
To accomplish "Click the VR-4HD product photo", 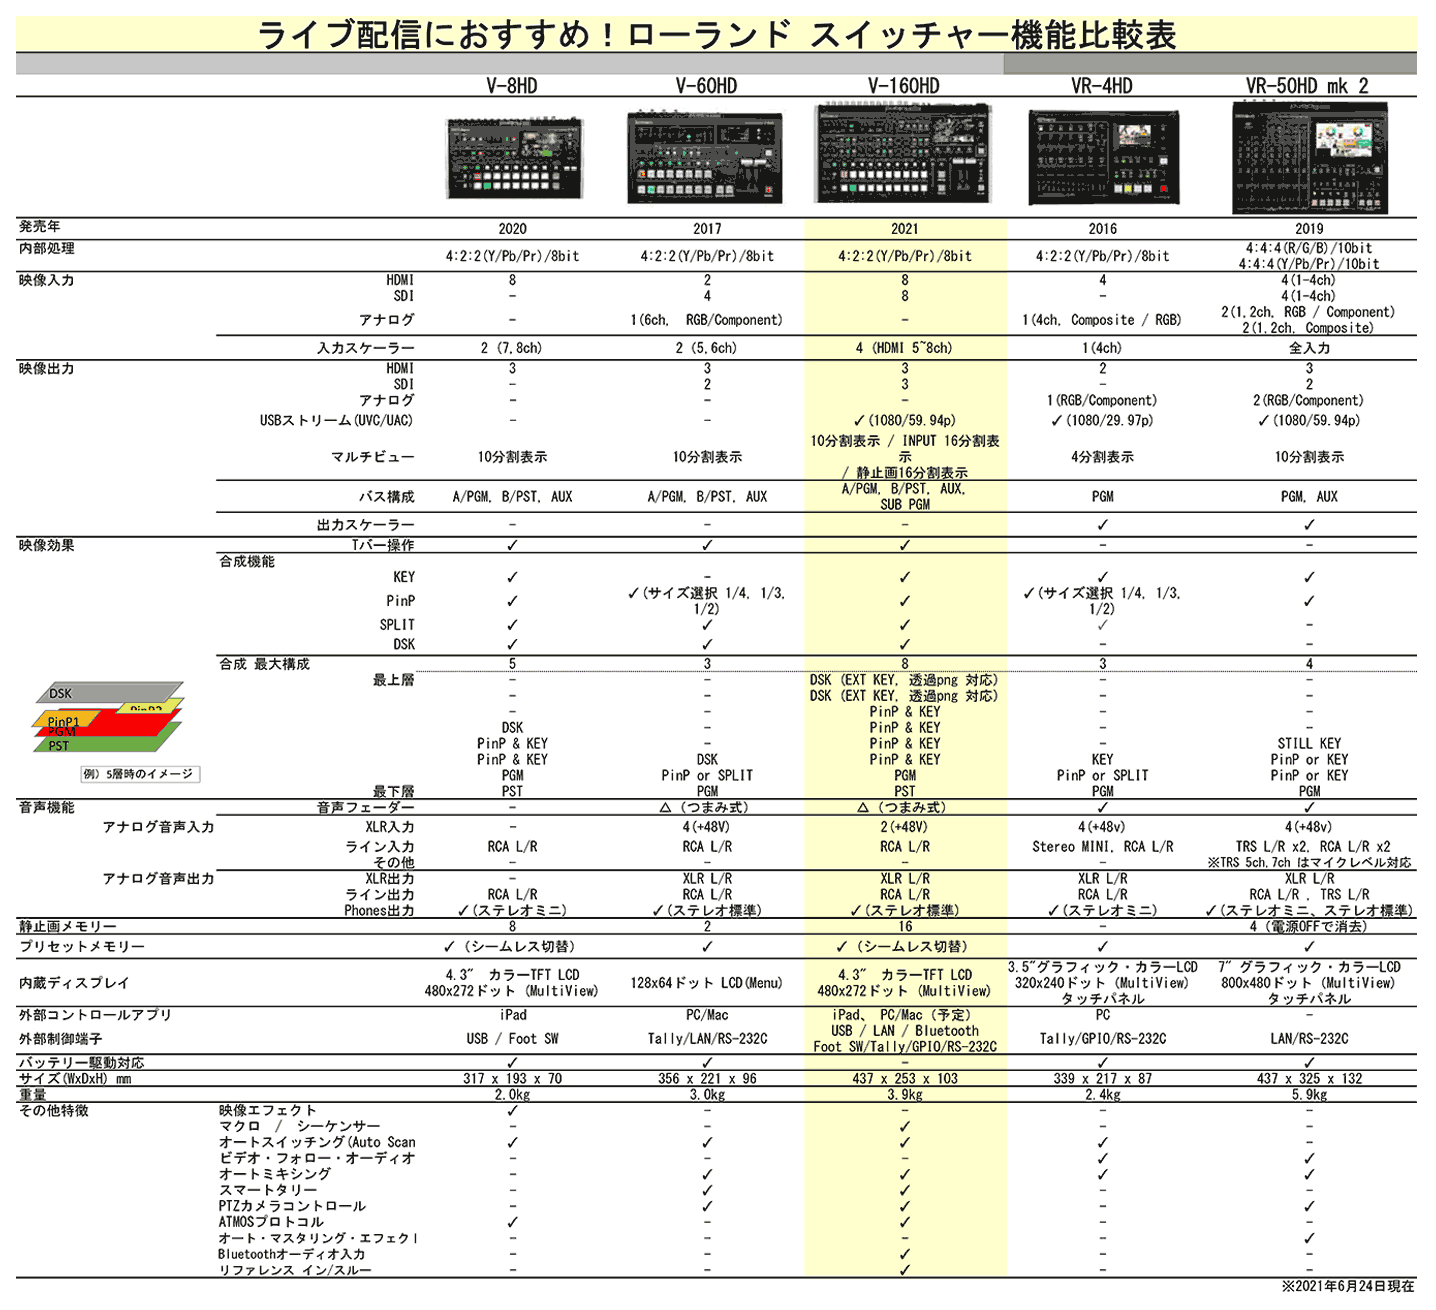I will pos(1103,158).
